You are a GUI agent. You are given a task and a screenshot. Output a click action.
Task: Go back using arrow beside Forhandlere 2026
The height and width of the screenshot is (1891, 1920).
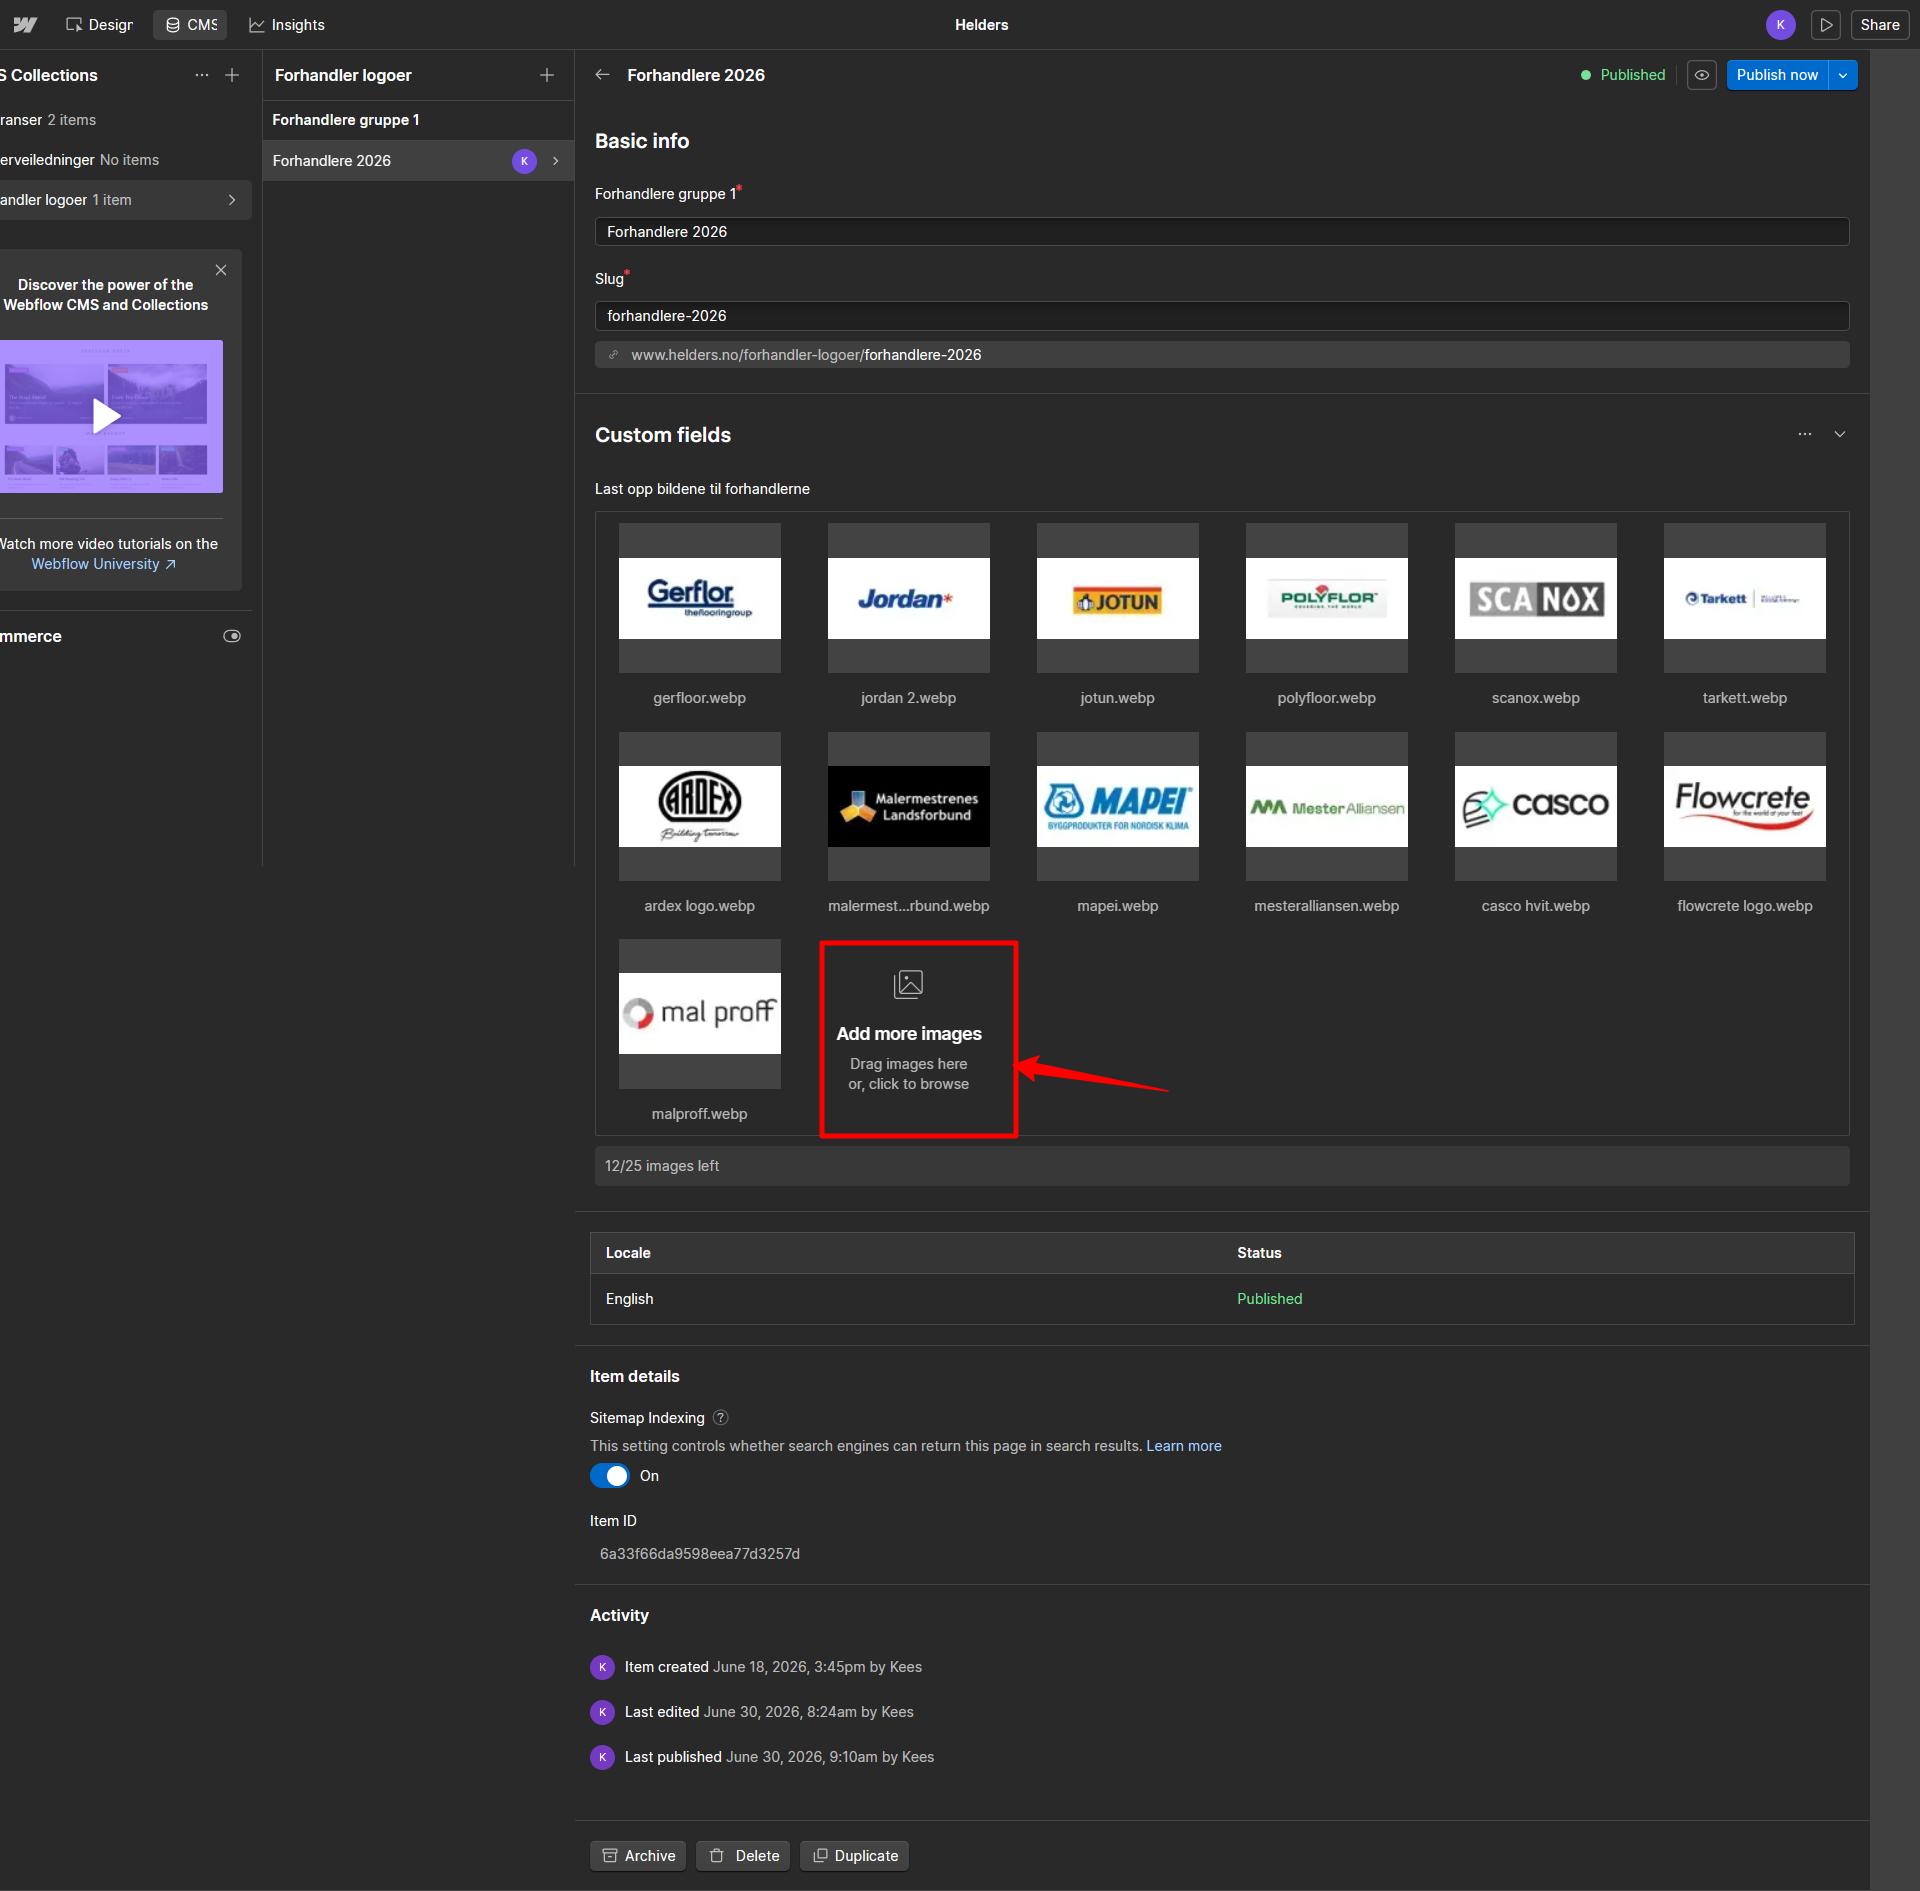click(x=602, y=75)
